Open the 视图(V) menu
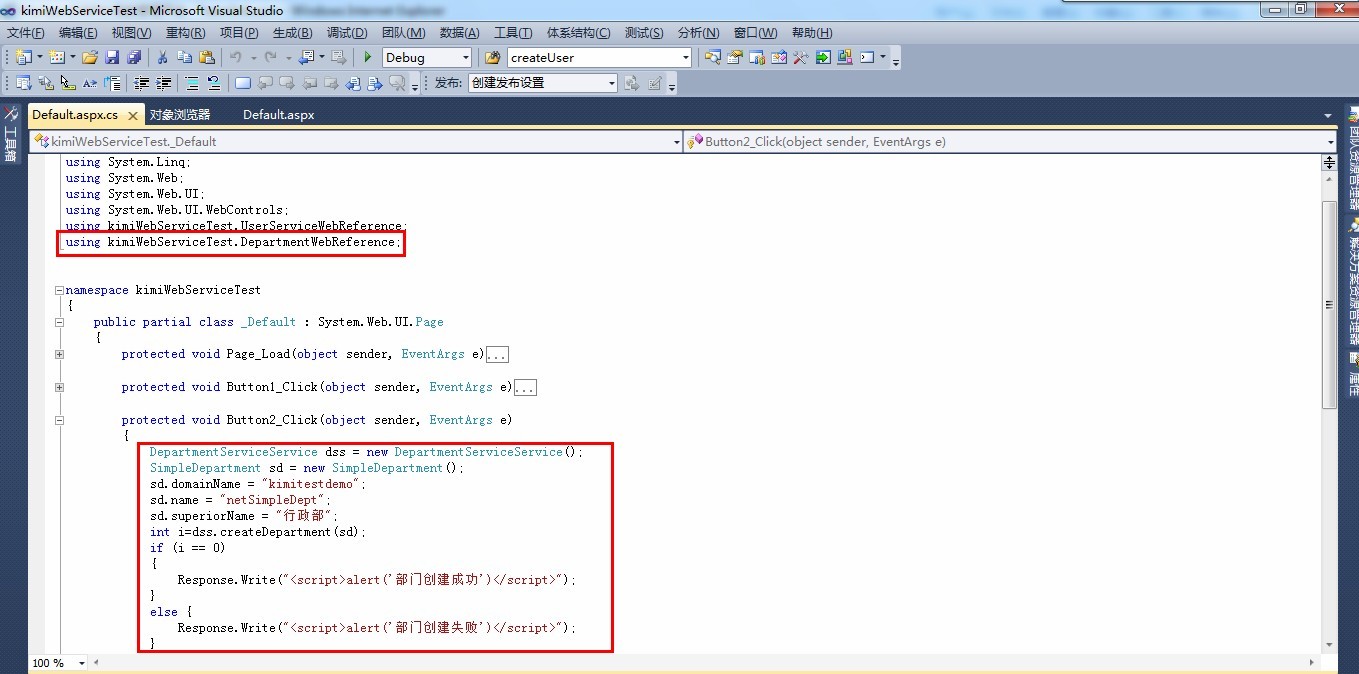The height and width of the screenshot is (674, 1359). click(131, 33)
